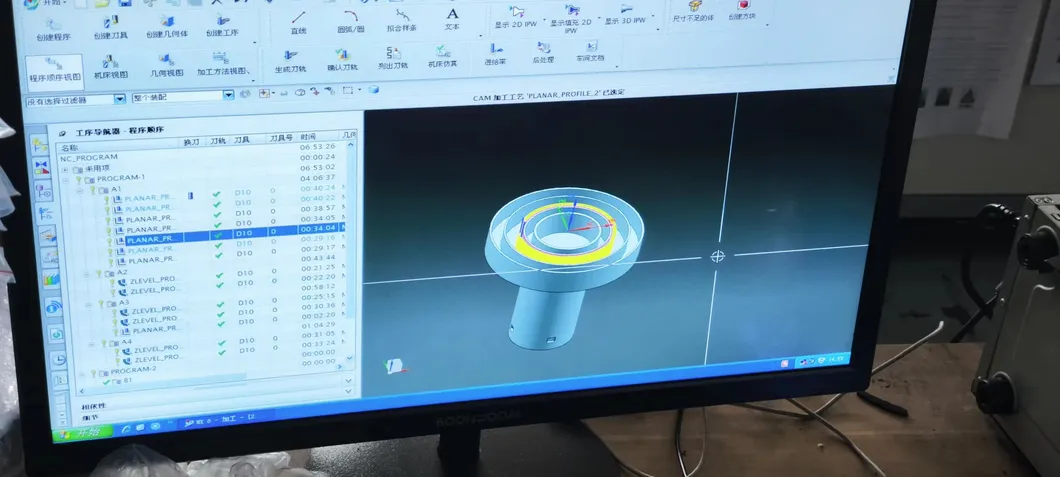The width and height of the screenshot is (1060, 477).
Task: Switch to Geometry View (几何视图)
Action: click(167, 65)
